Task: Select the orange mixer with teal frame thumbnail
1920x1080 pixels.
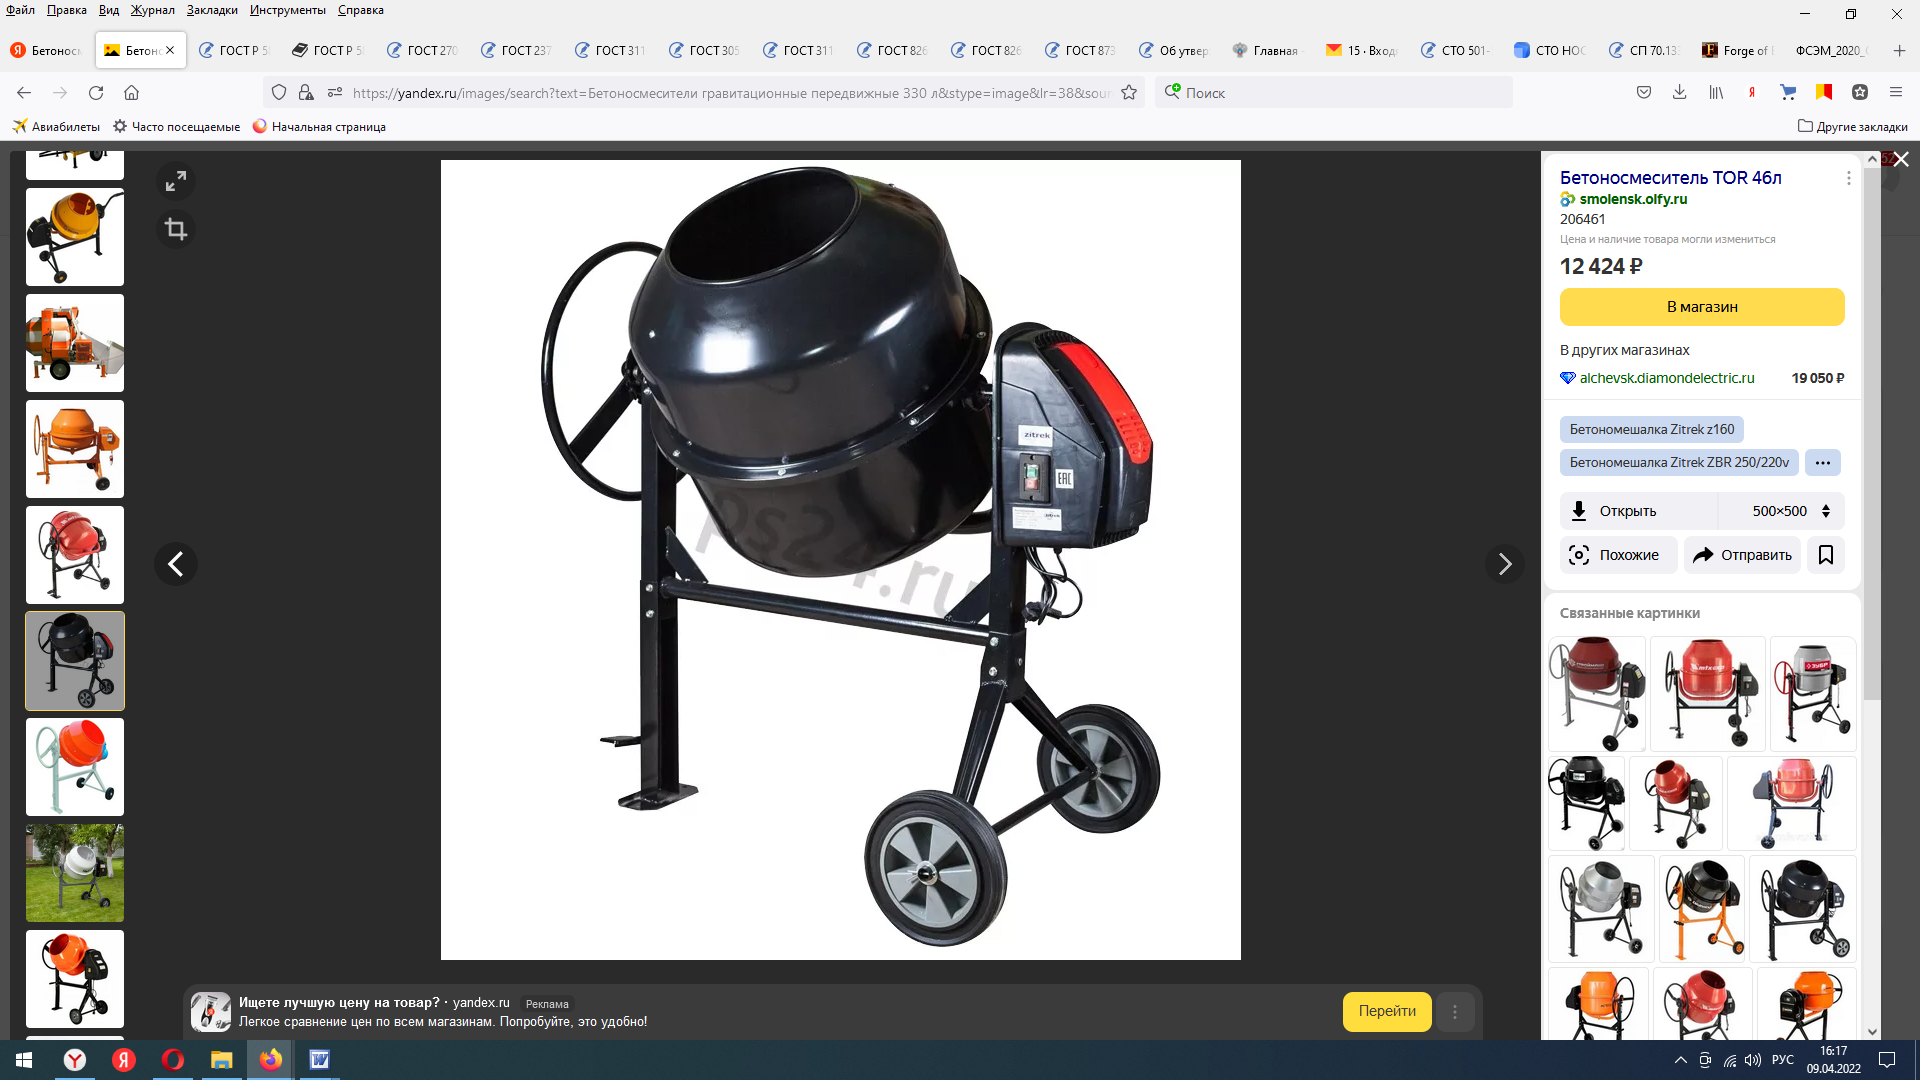Action: tap(75, 767)
